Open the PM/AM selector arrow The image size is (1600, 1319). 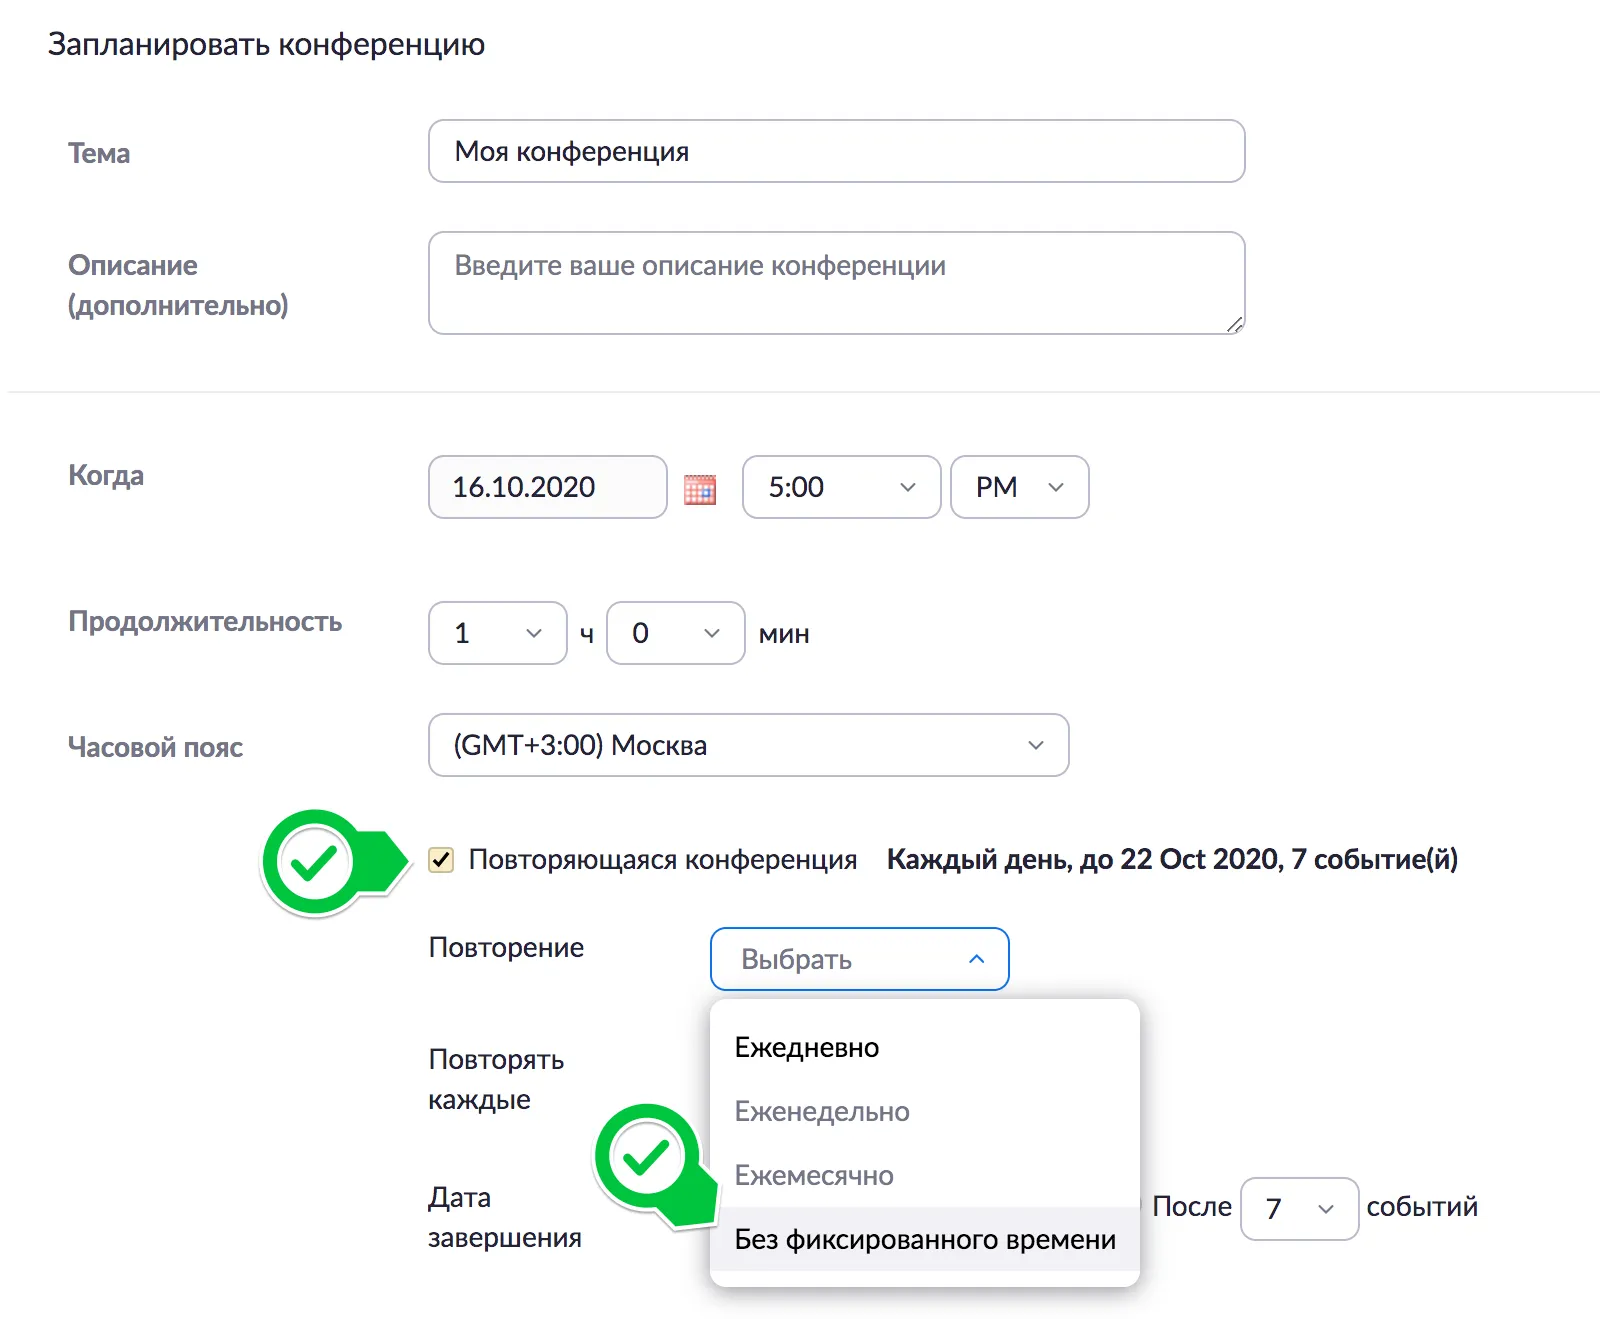(1055, 488)
